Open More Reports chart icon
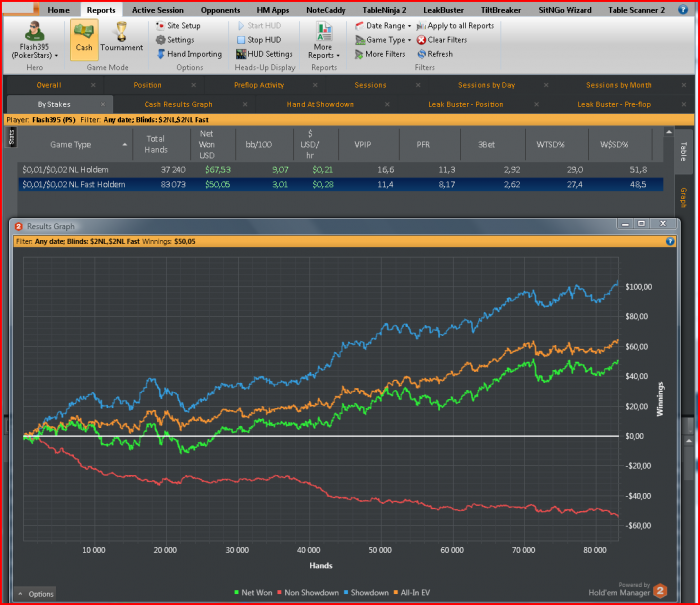 324,32
